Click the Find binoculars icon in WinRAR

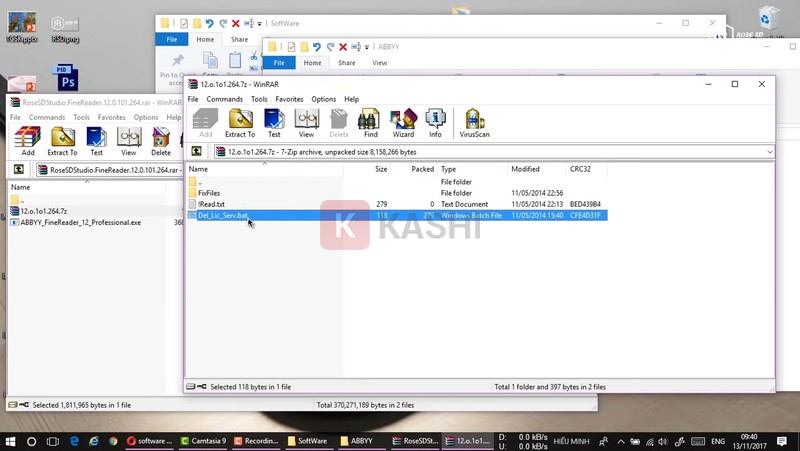pos(370,124)
